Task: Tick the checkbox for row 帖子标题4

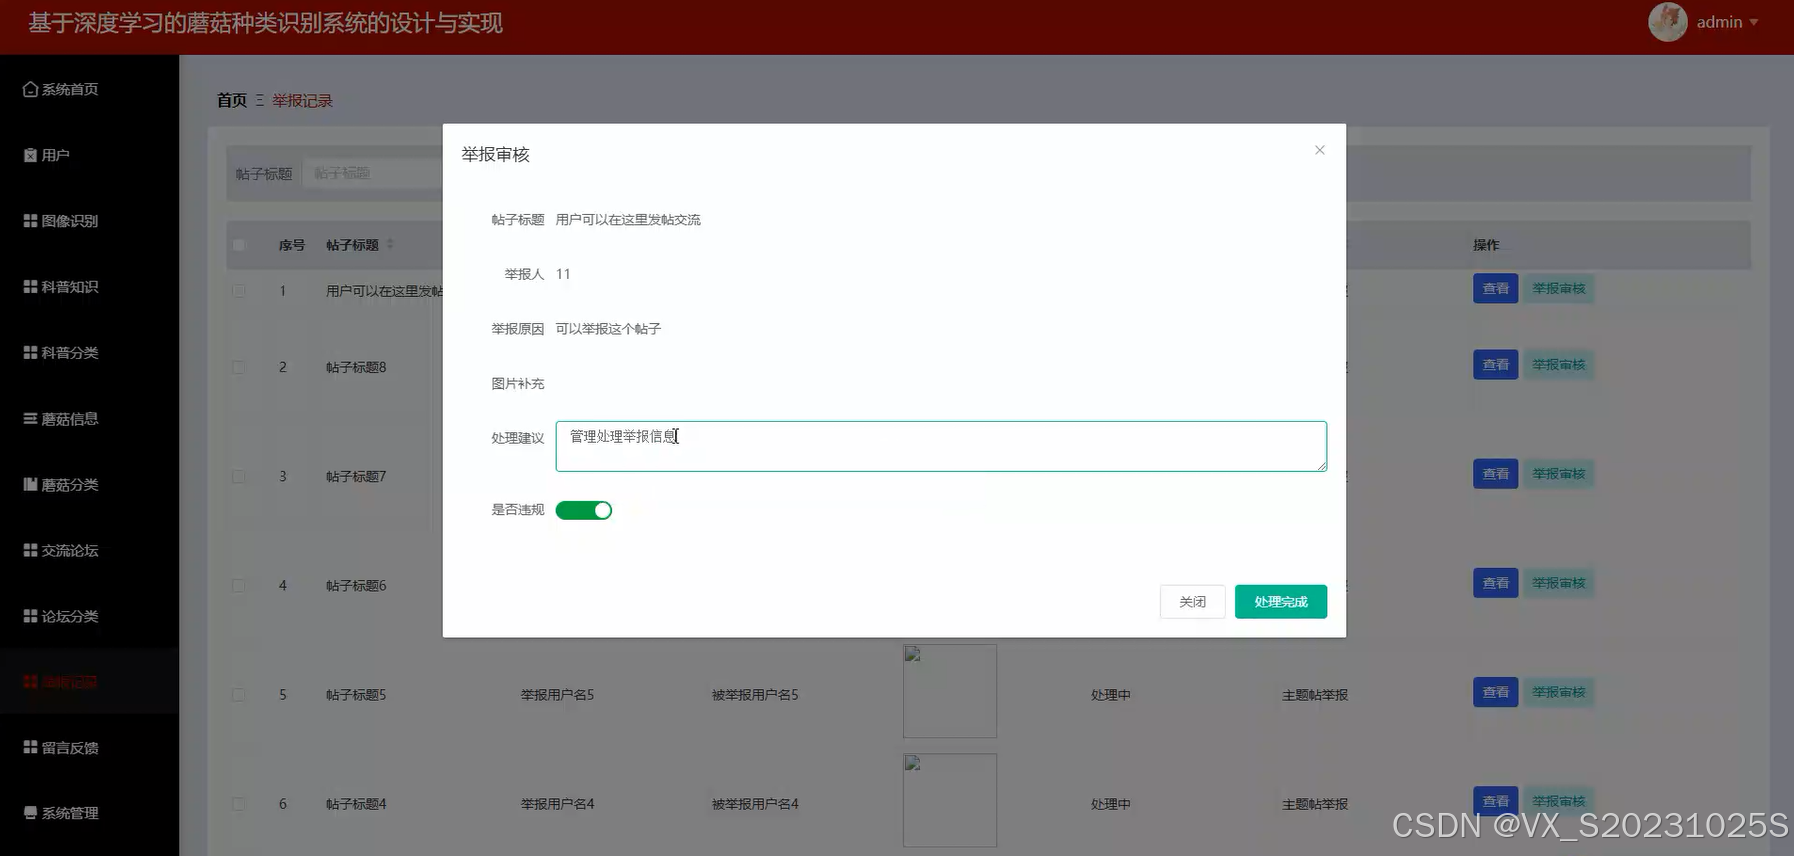Action: point(239,804)
